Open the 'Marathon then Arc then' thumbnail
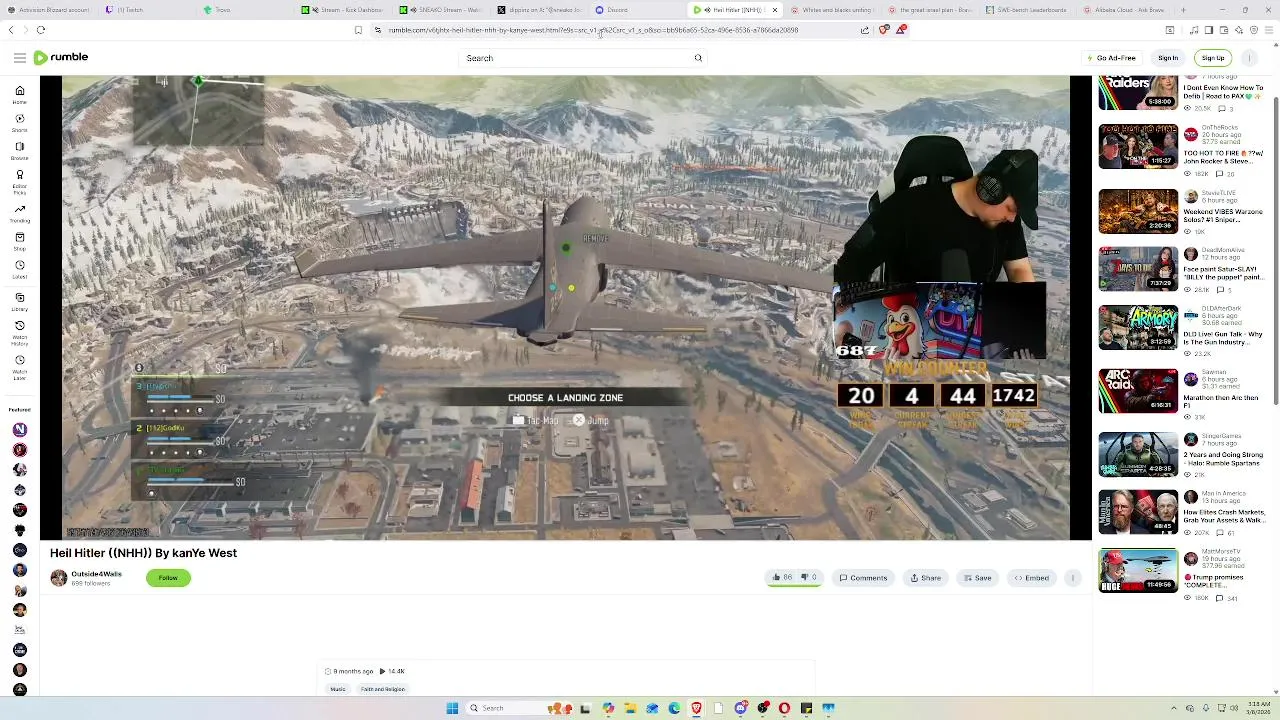 (x=1138, y=391)
